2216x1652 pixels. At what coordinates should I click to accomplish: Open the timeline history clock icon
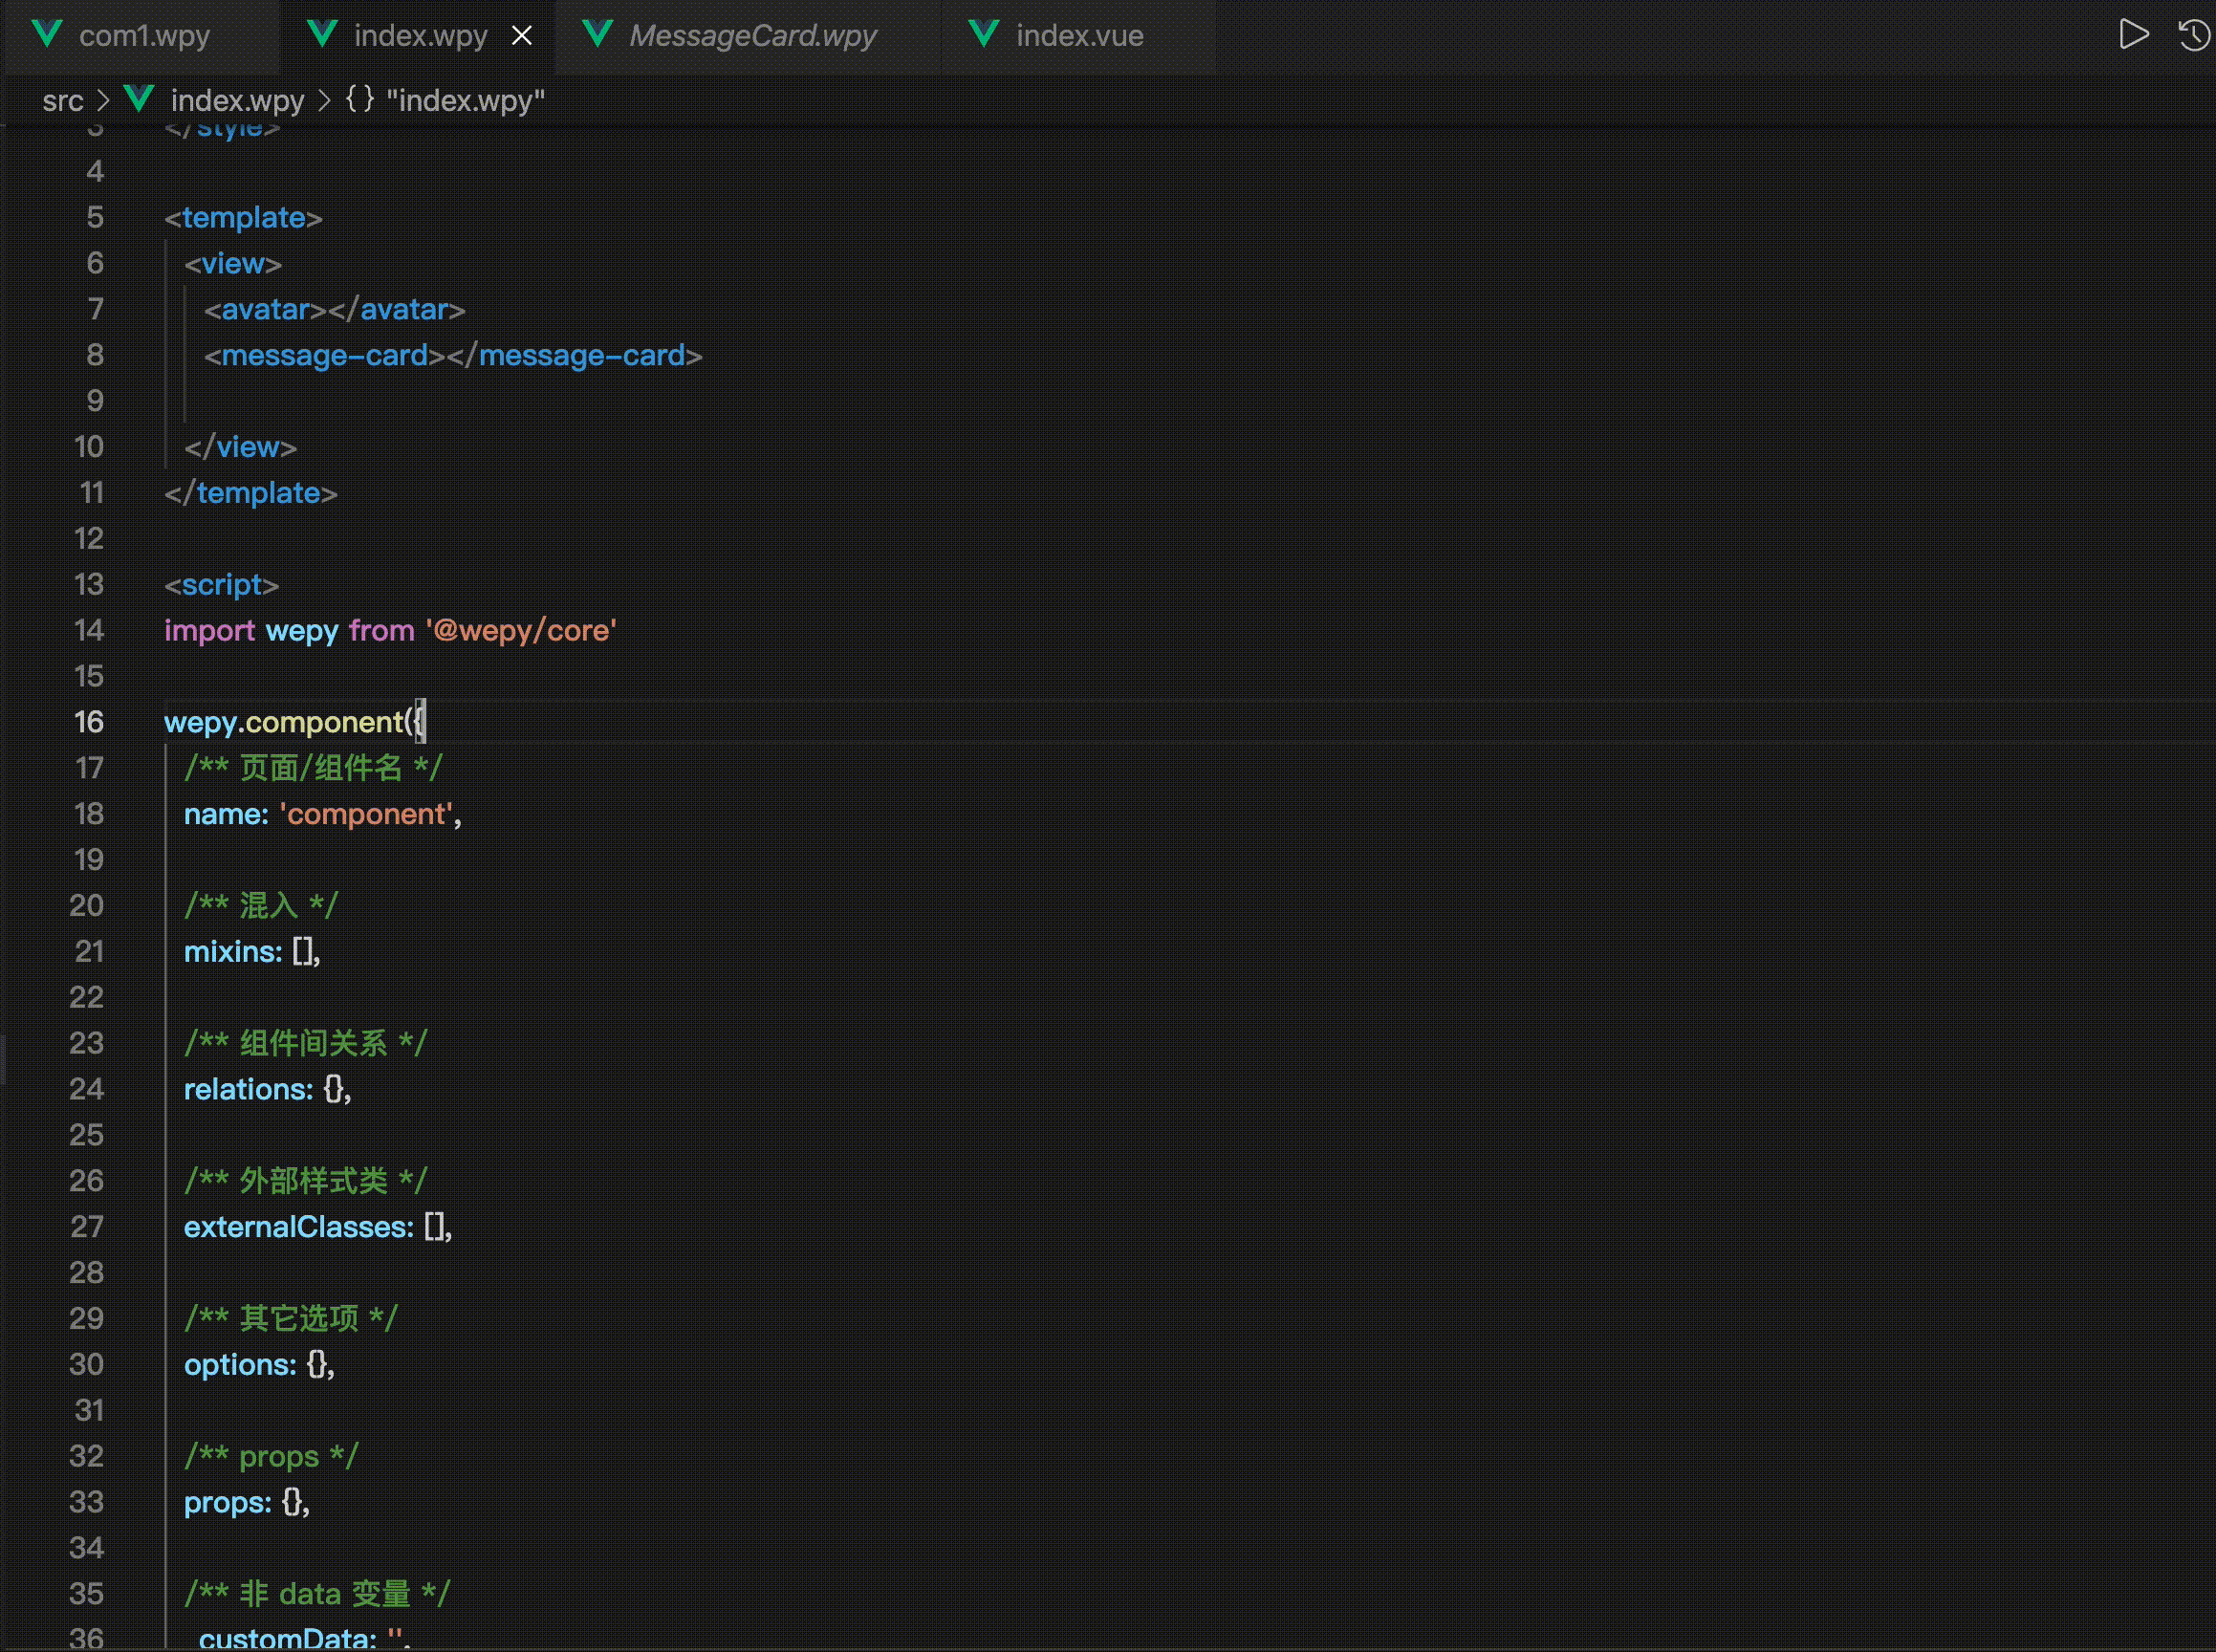pyautogui.click(x=2194, y=36)
